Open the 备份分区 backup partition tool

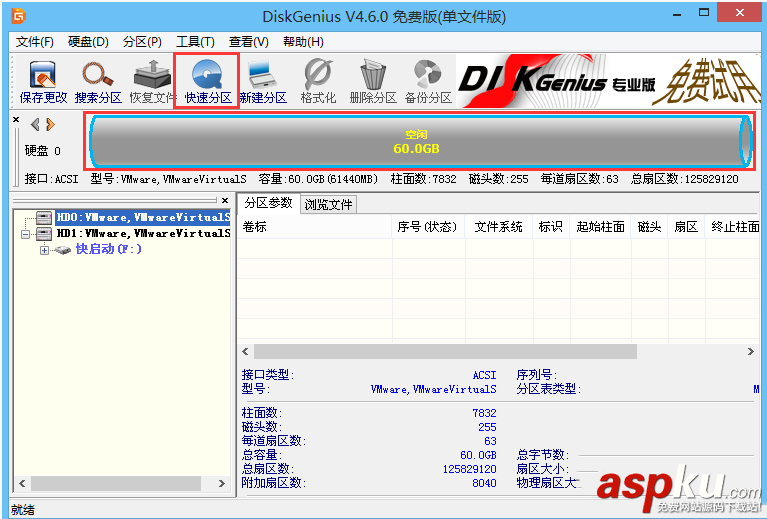tap(428, 82)
